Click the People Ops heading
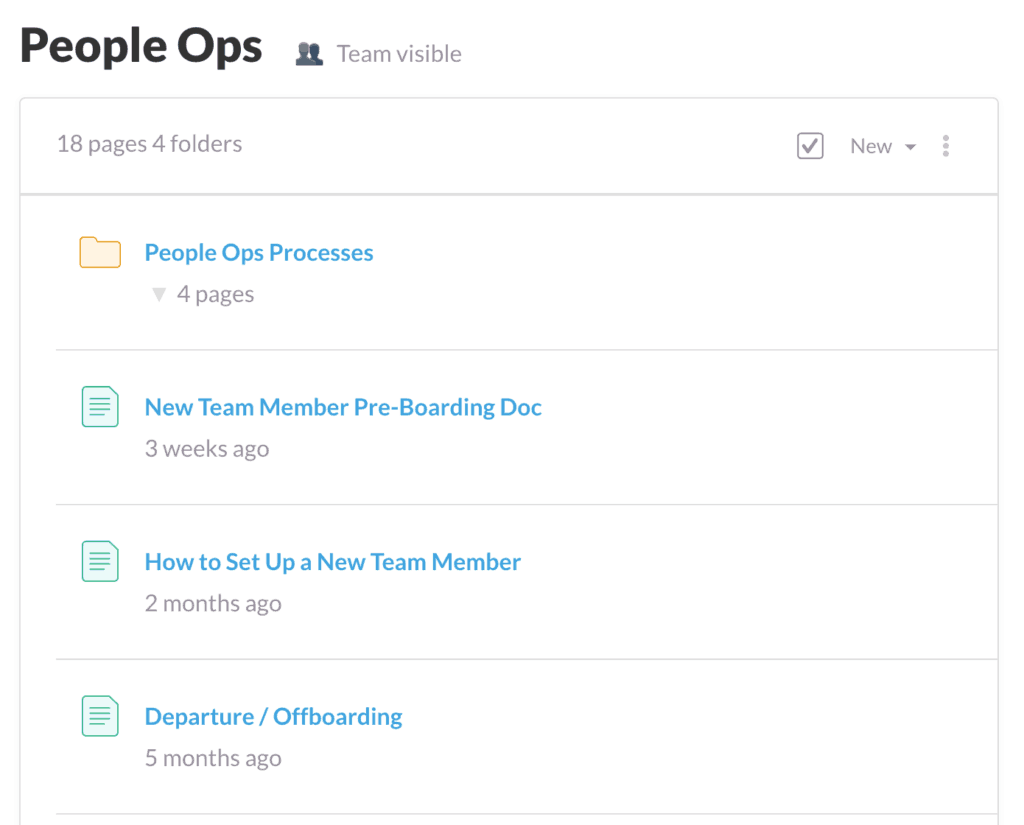The image size is (1024, 825). [x=141, y=47]
